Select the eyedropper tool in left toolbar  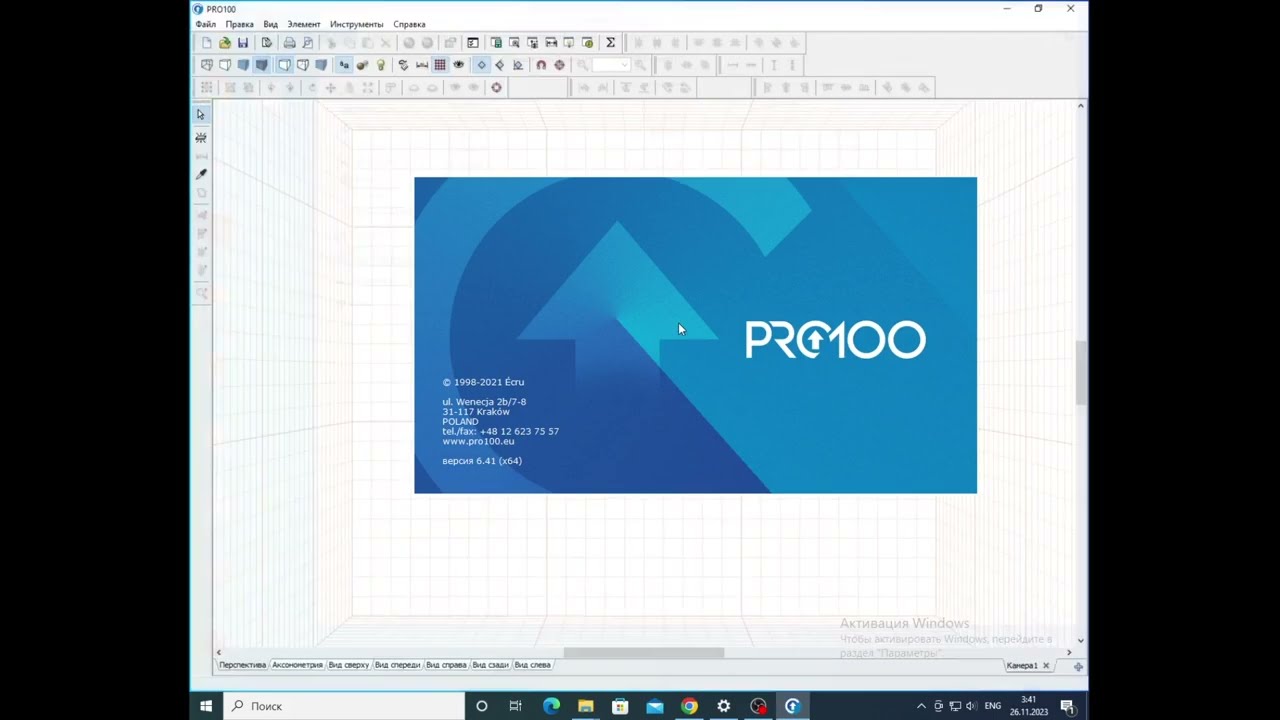[201, 174]
